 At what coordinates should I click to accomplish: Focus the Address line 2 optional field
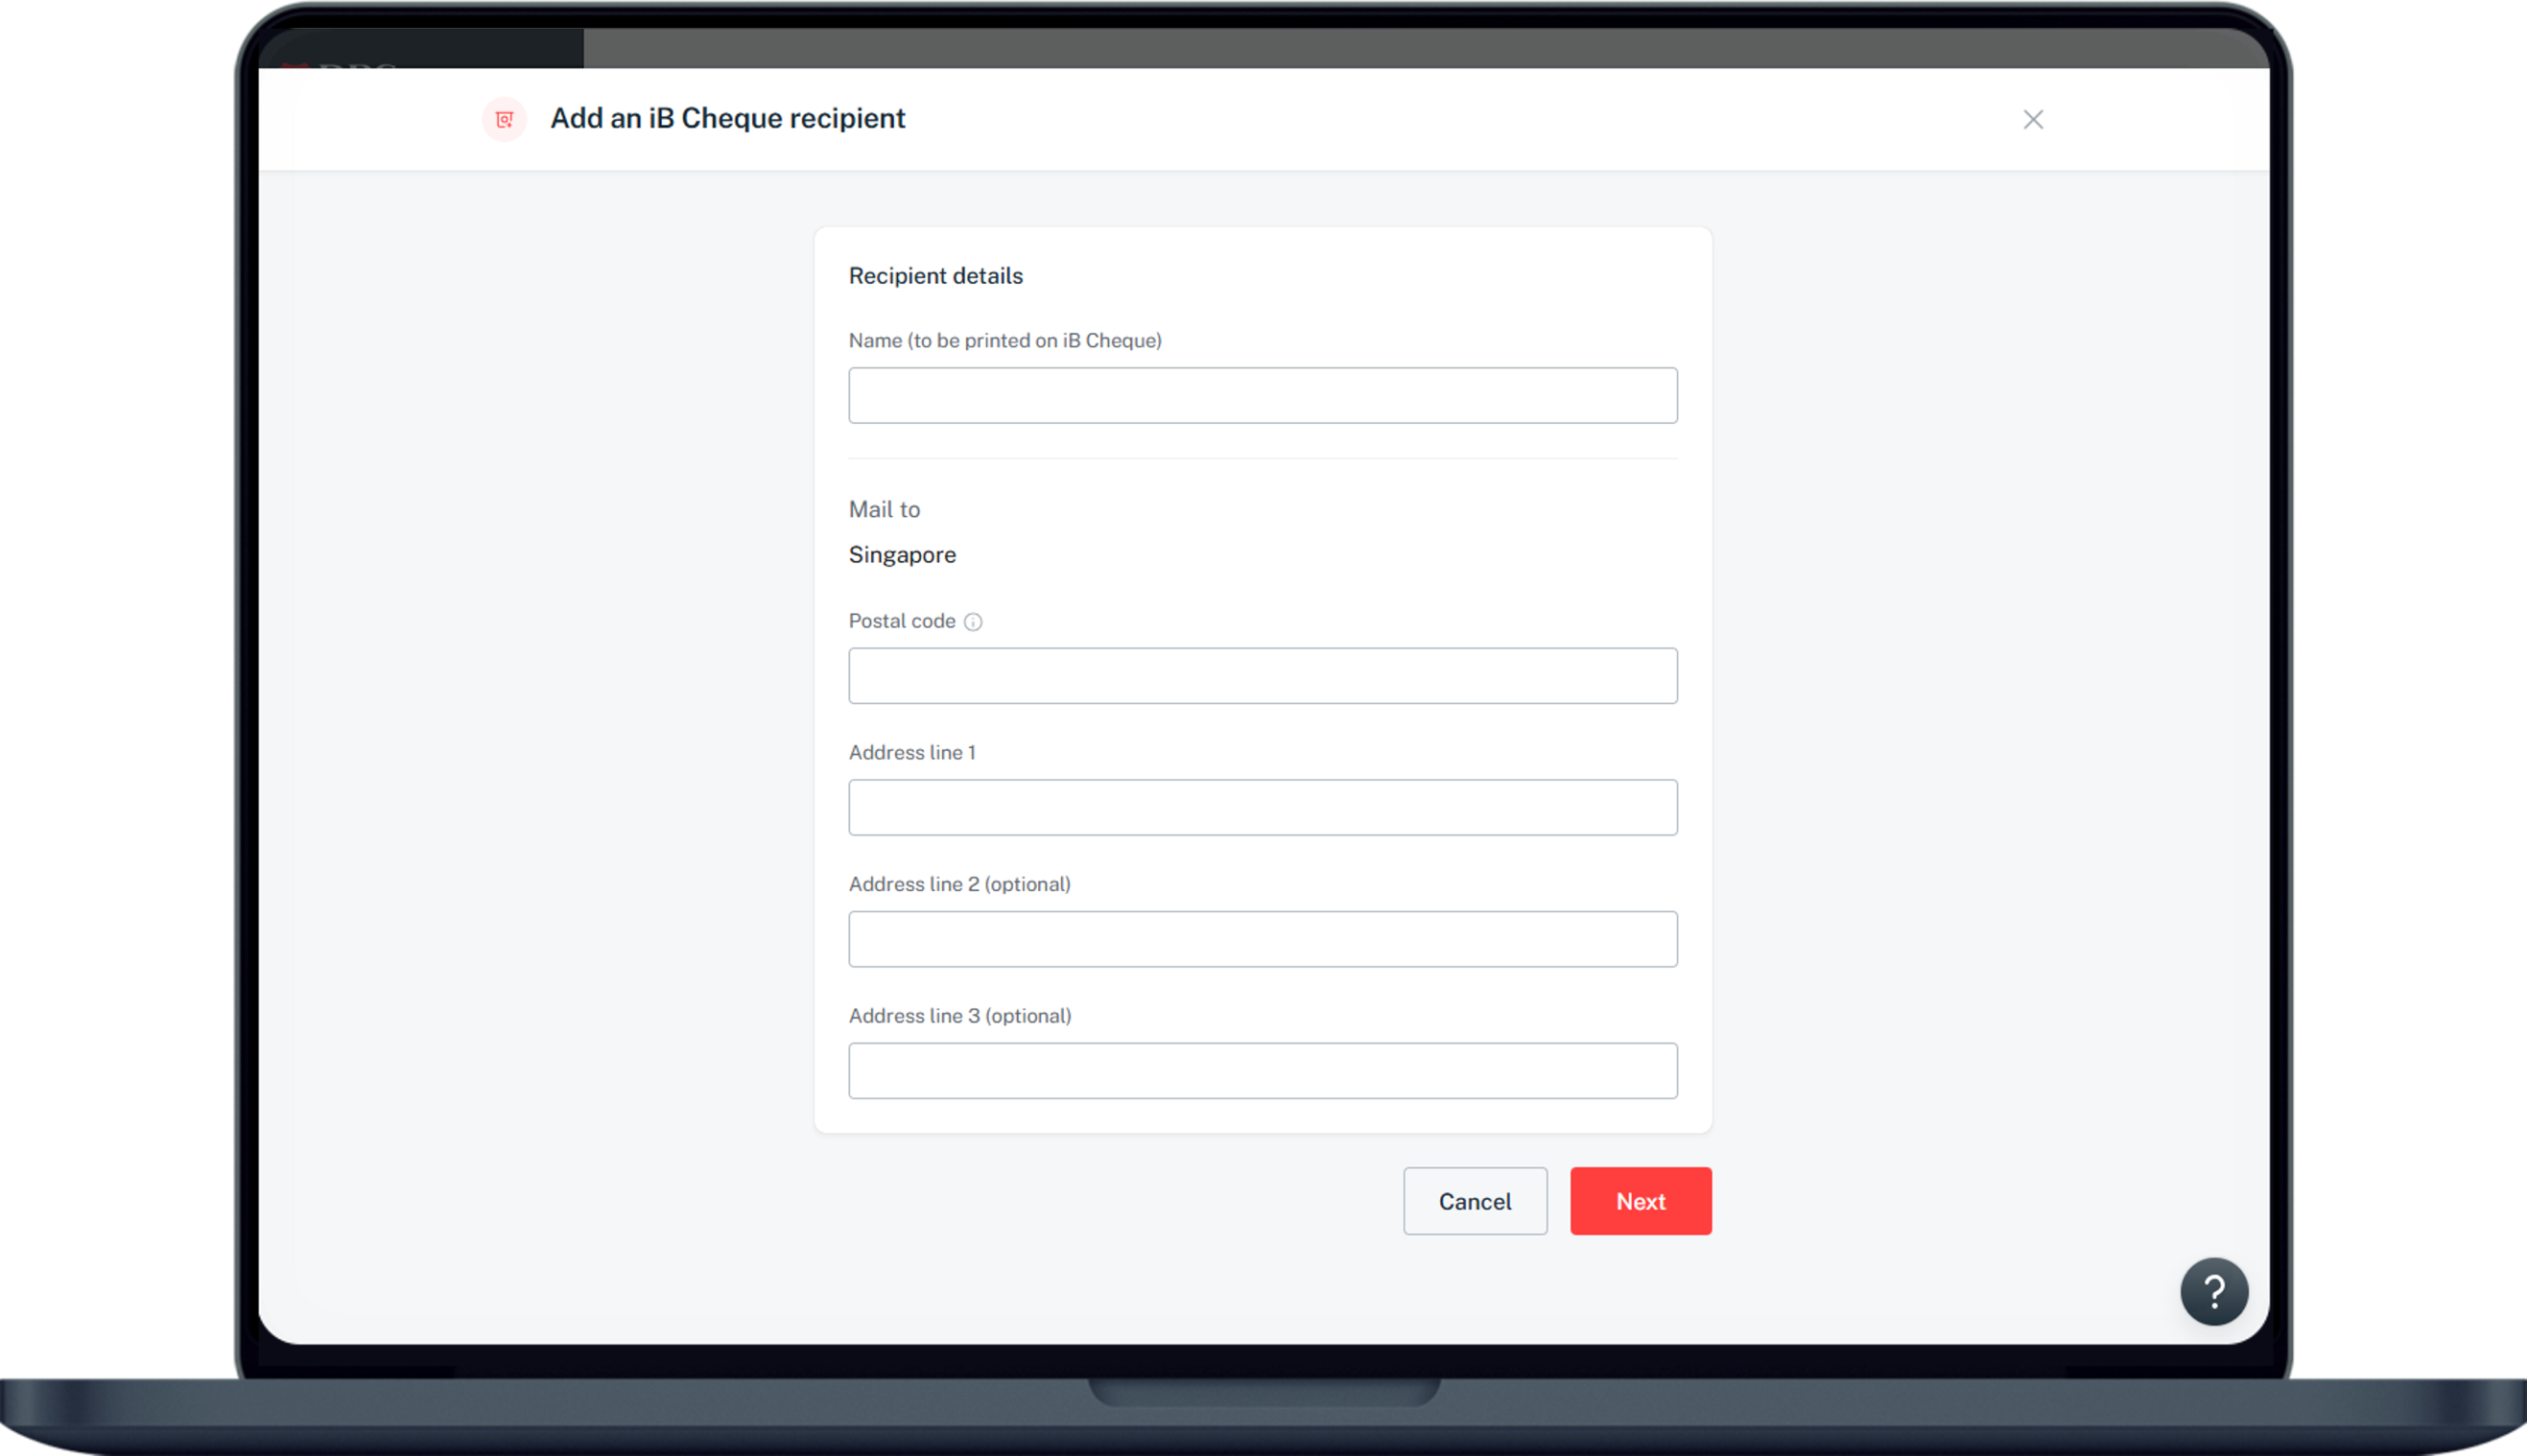[1262, 939]
